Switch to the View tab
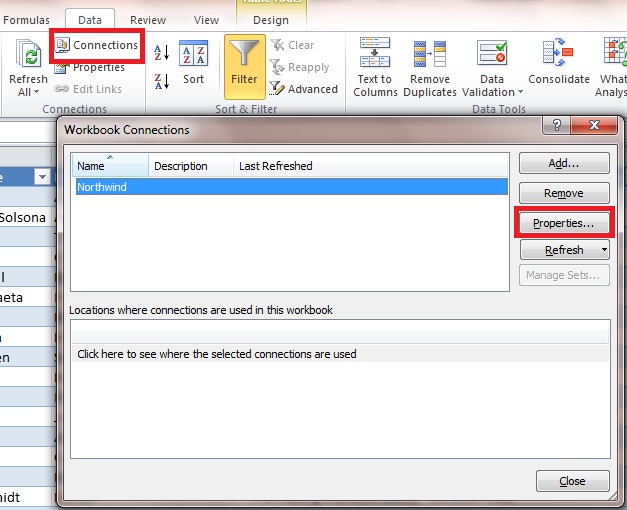This screenshot has height=510, width=627. click(206, 19)
